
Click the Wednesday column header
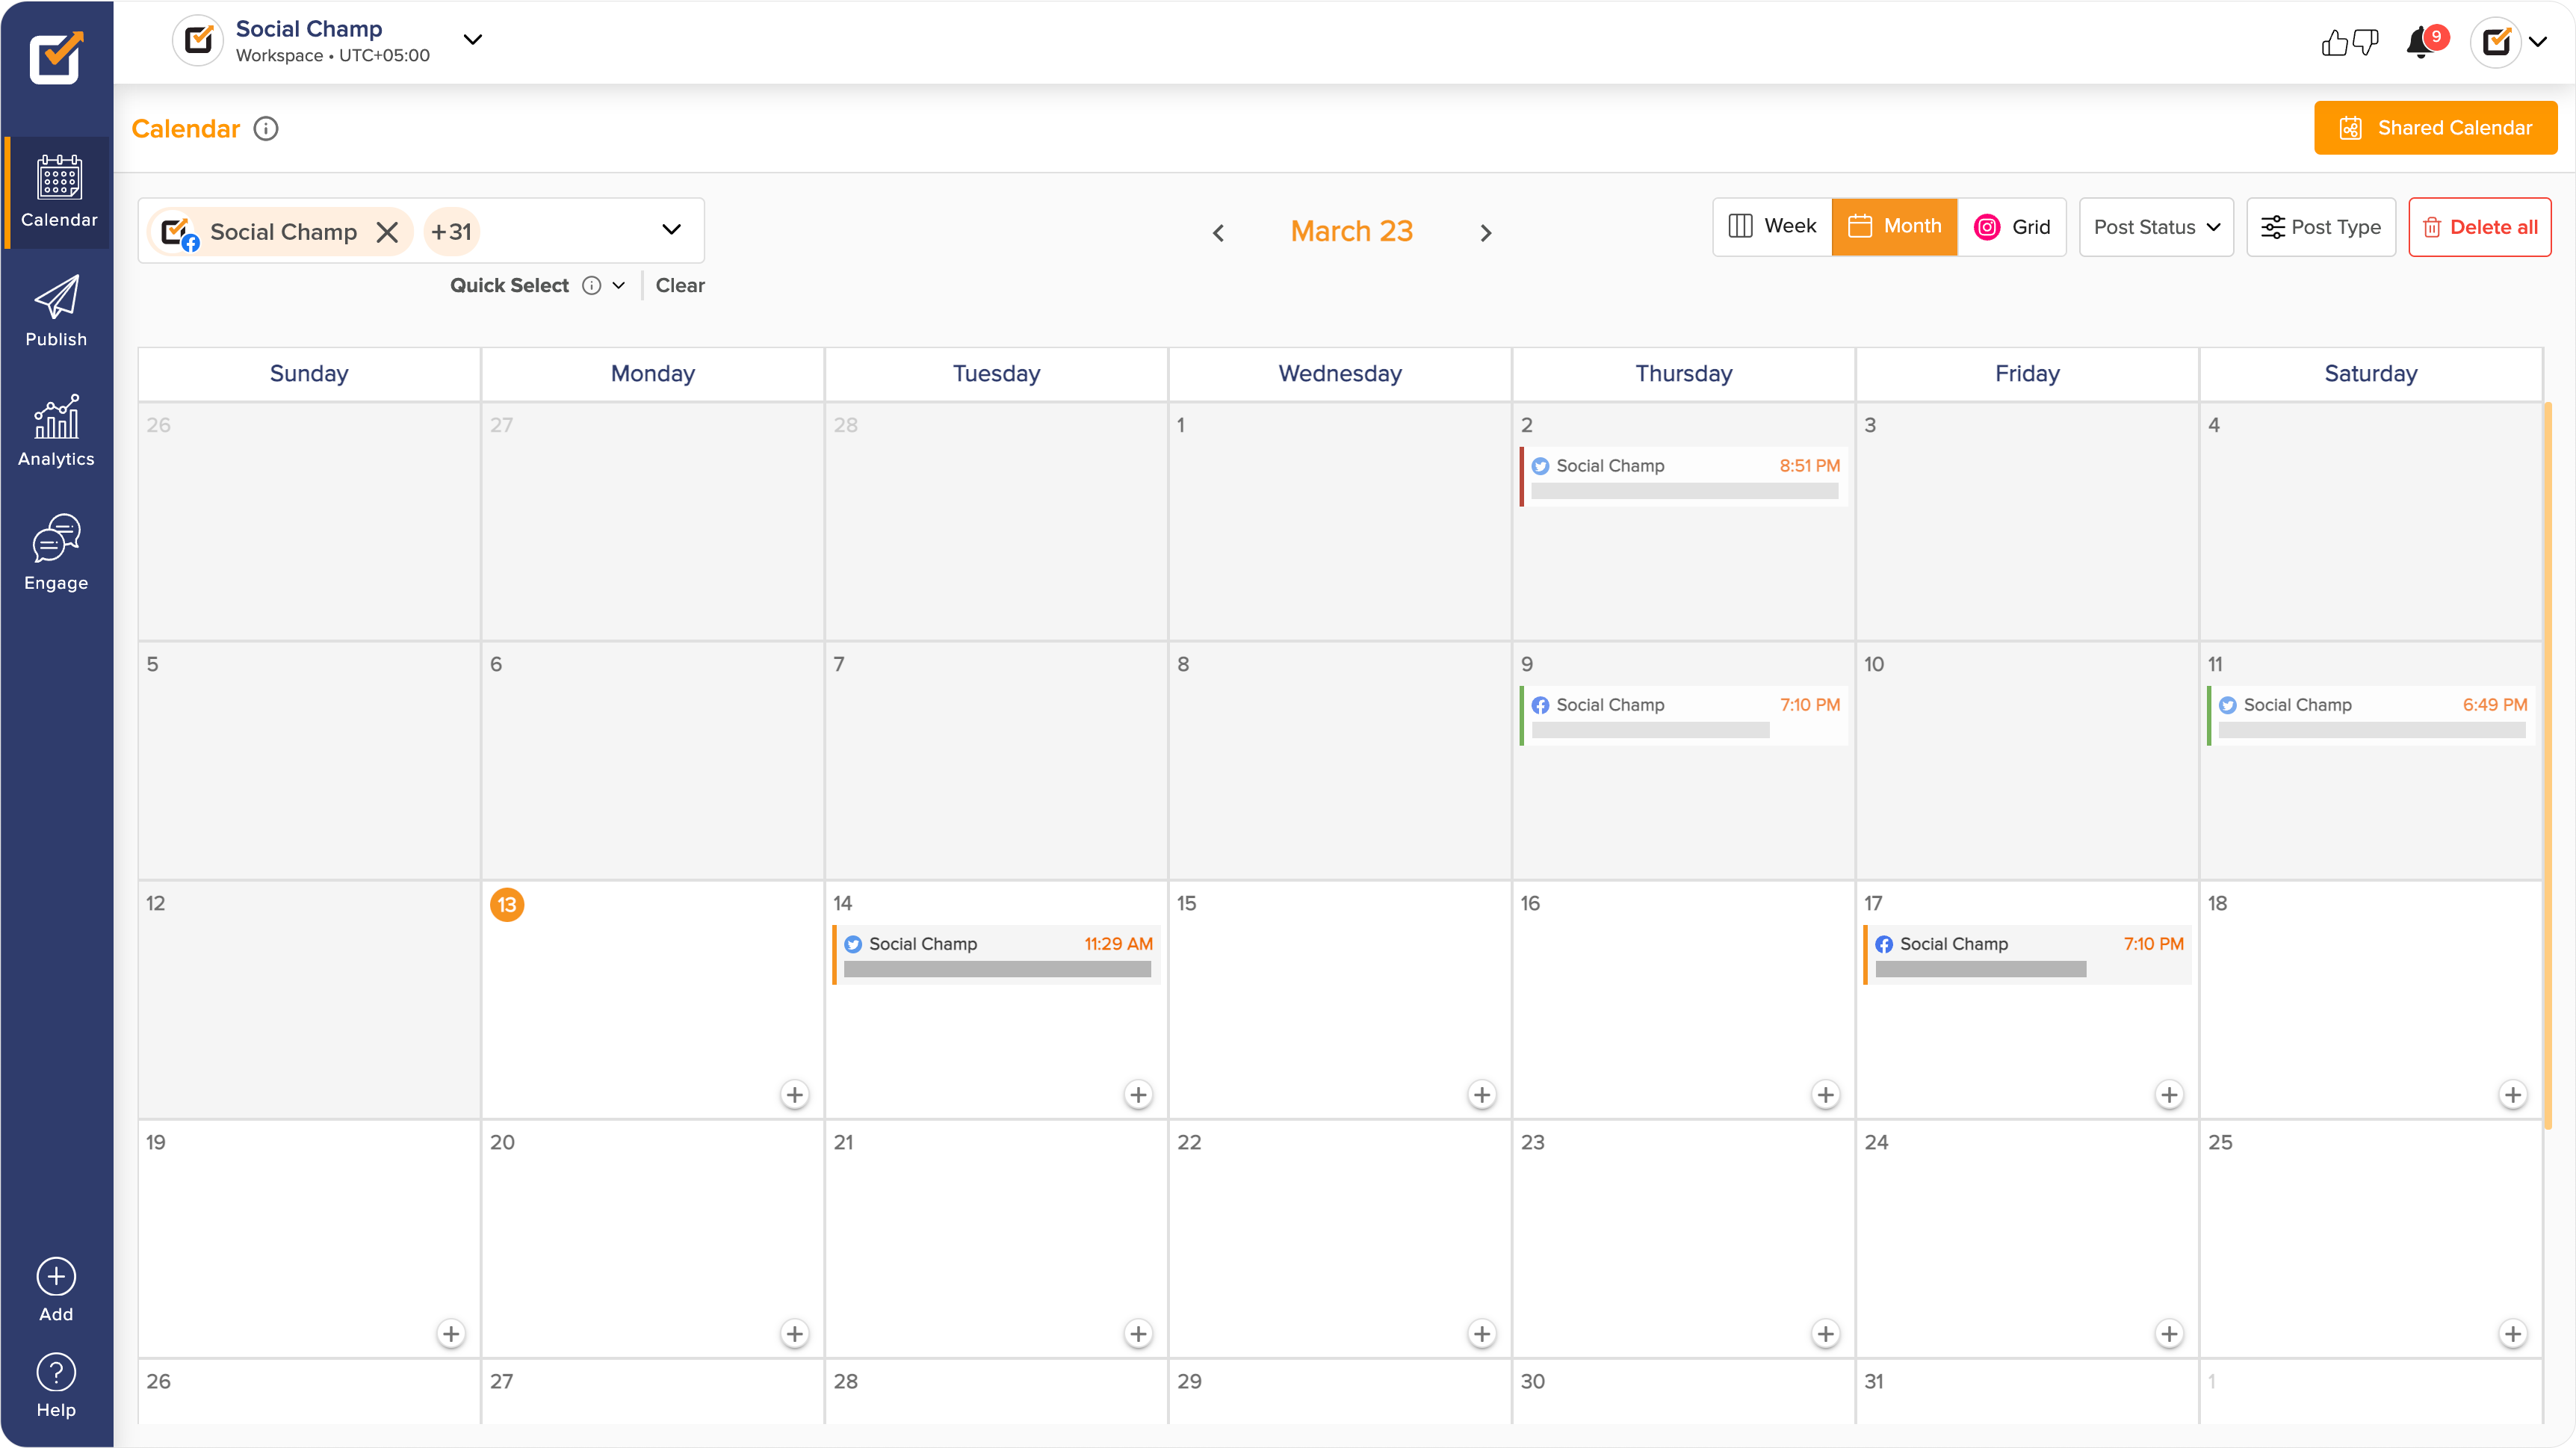(1340, 374)
